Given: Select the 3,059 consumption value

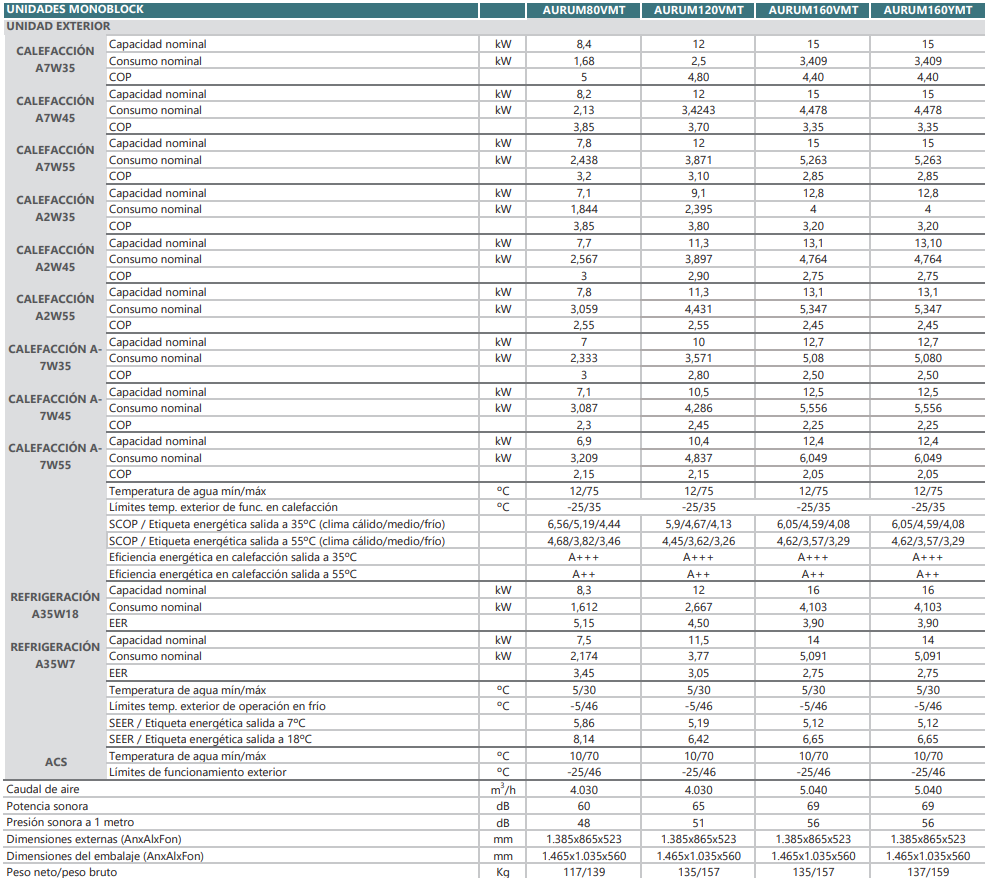Looking at the screenshot, I should coord(583,308).
